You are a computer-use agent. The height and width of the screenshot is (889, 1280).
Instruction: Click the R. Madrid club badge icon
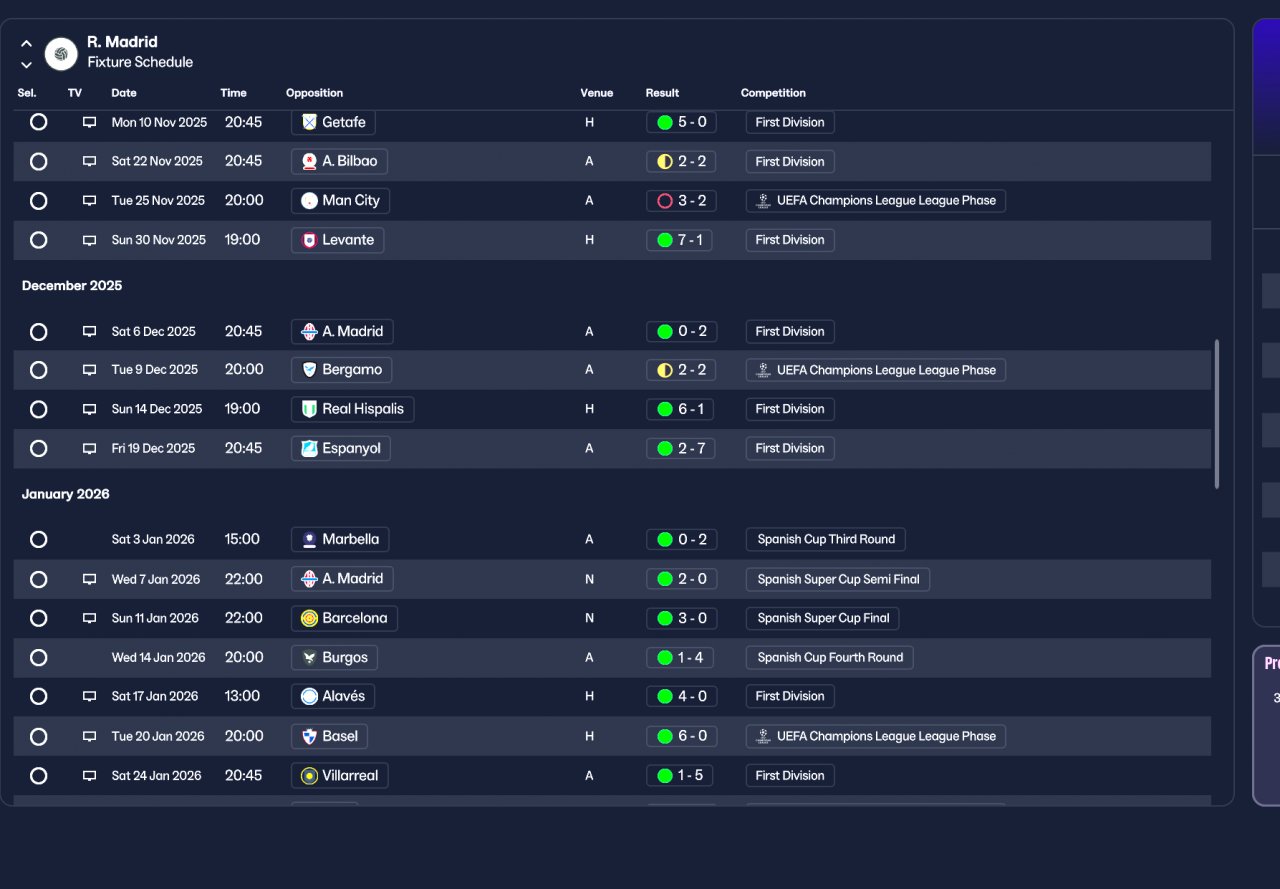point(61,54)
